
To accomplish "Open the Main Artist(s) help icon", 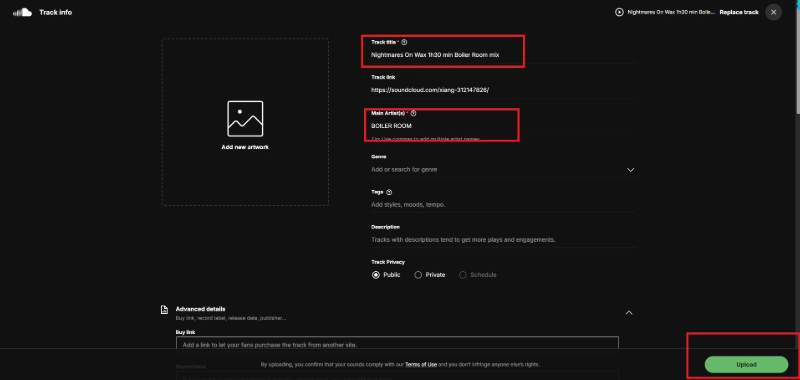I will (x=413, y=113).
